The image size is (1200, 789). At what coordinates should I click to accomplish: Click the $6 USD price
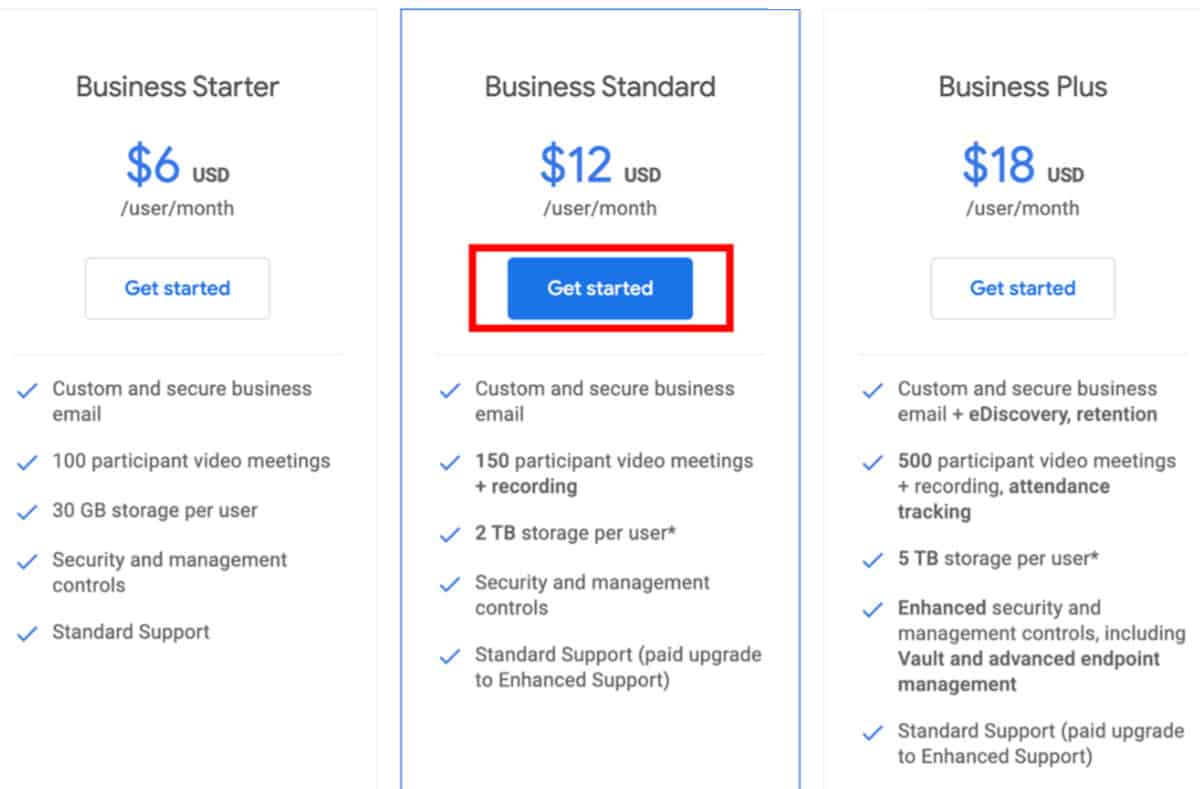click(x=177, y=166)
